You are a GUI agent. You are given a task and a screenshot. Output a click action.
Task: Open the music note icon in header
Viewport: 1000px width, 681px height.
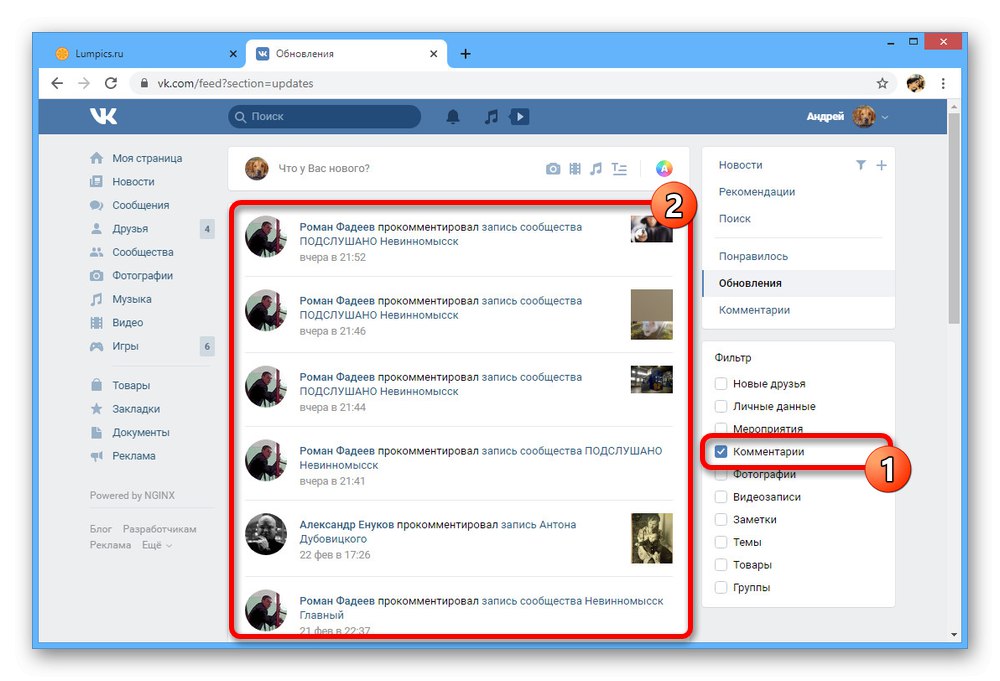tap(491, 117)
